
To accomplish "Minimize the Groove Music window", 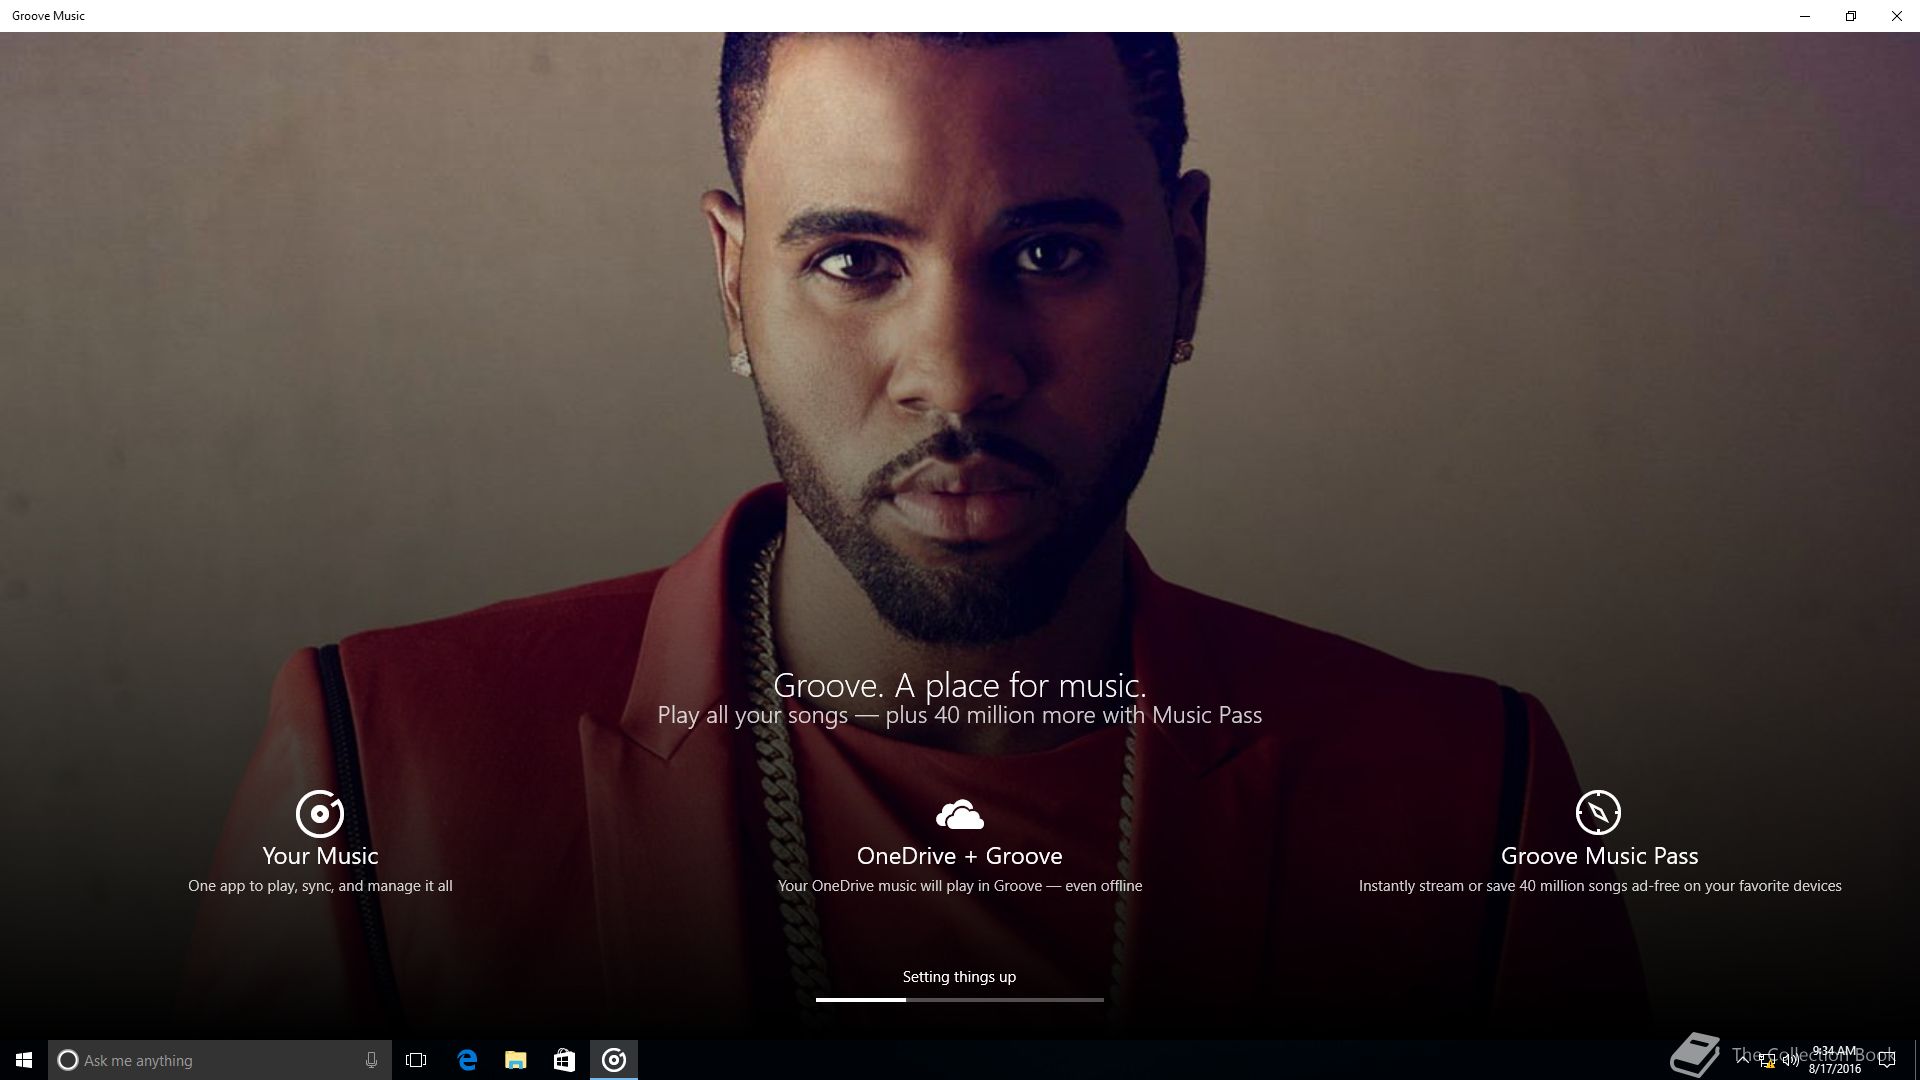I will tap(1805, 16).
